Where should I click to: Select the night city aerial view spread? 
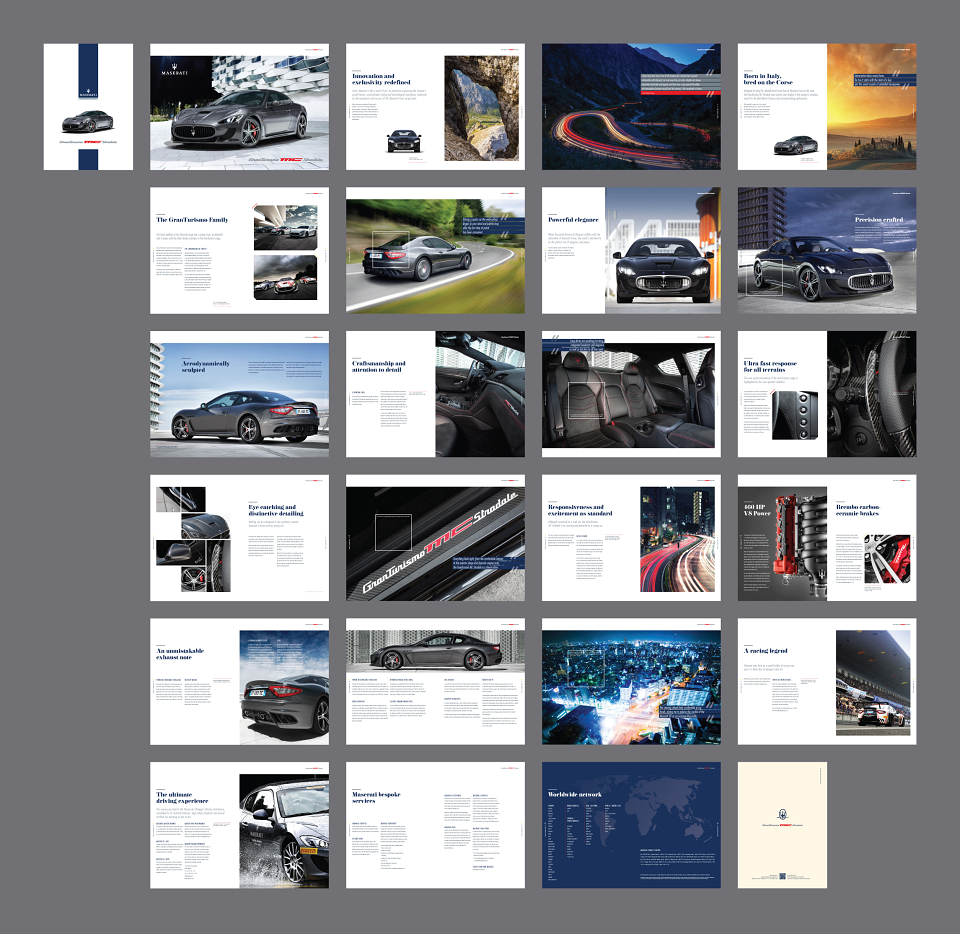click(631, 682)
